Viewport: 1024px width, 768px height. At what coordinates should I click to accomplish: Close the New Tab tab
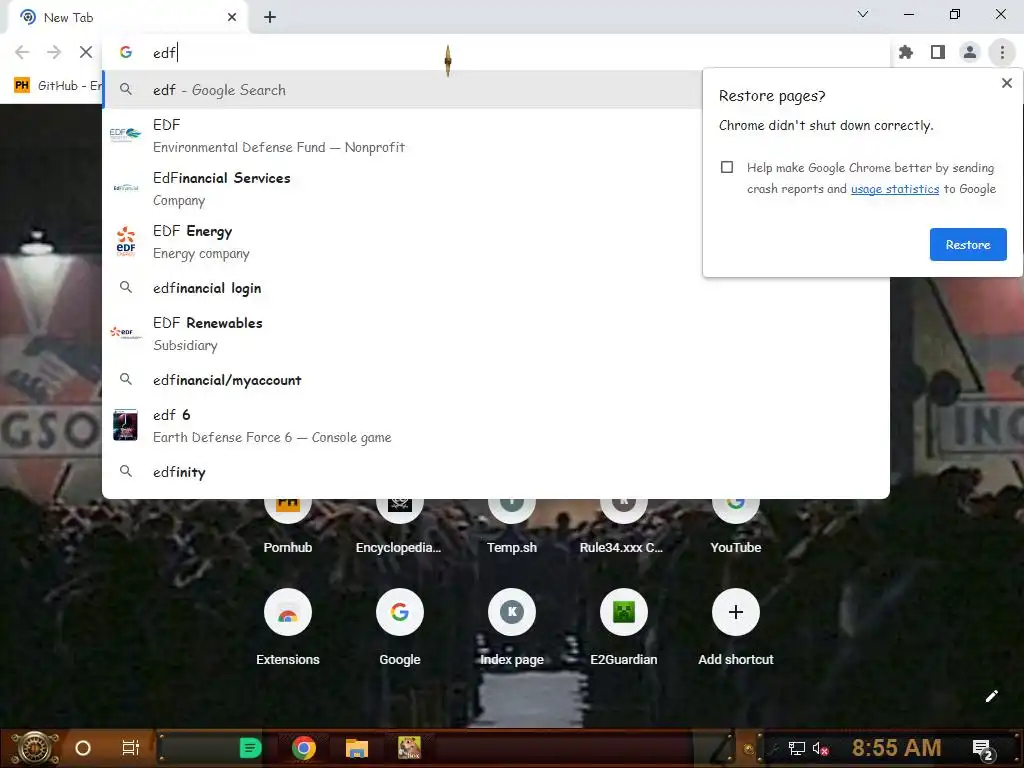click(x=232, y=18)
